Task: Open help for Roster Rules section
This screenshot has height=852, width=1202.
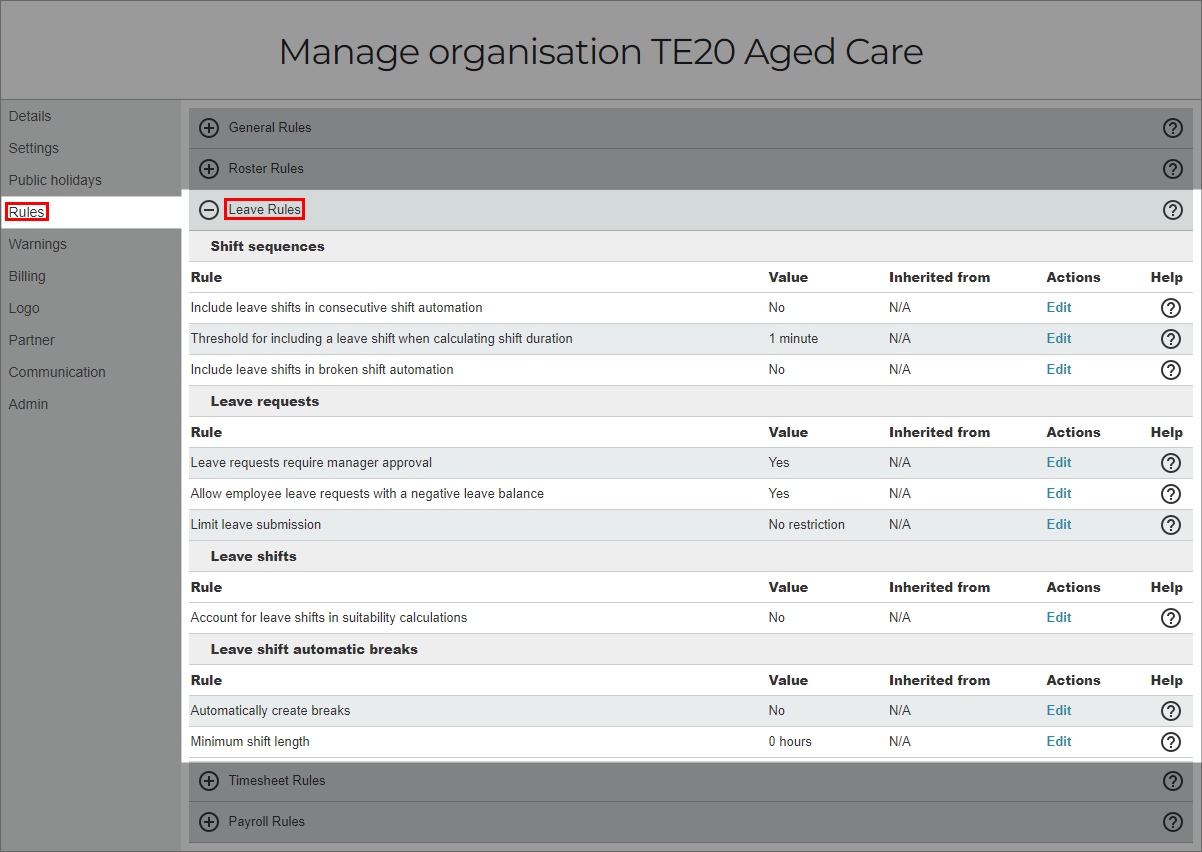Action: pyautogui.click(x=1173, y=169)
